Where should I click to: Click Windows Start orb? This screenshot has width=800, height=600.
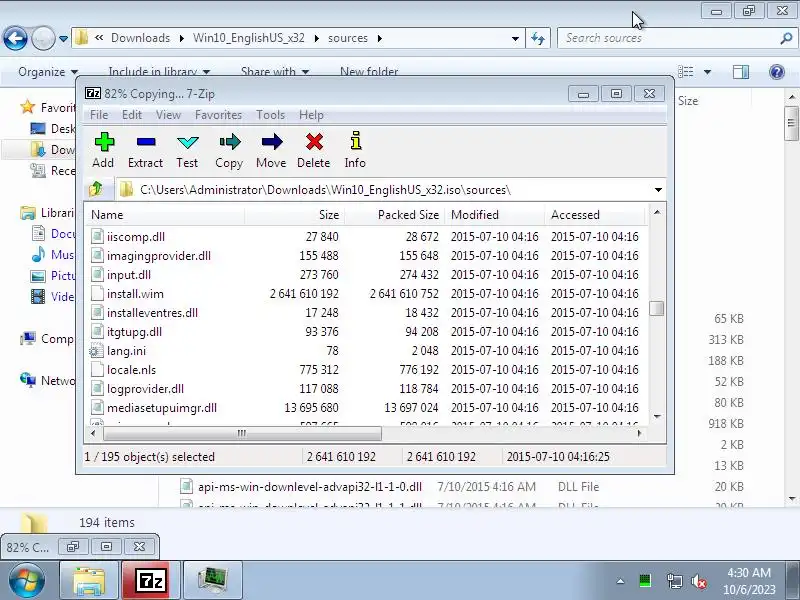[26, 580]
